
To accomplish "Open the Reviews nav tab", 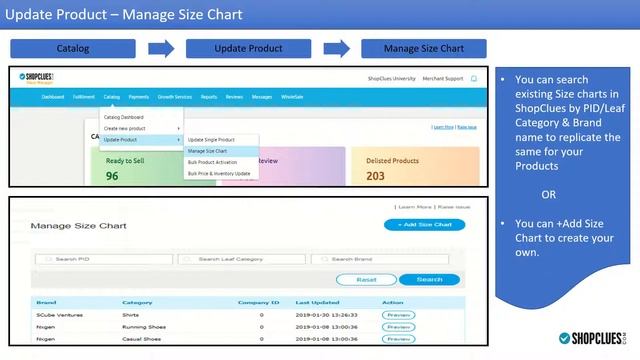I will click(234, 97).
